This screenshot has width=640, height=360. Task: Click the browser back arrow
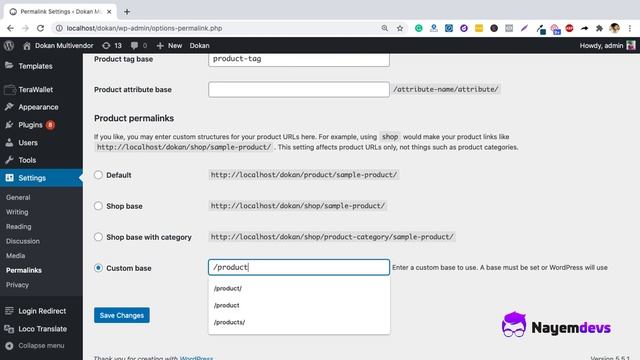(x=10, y=28)
